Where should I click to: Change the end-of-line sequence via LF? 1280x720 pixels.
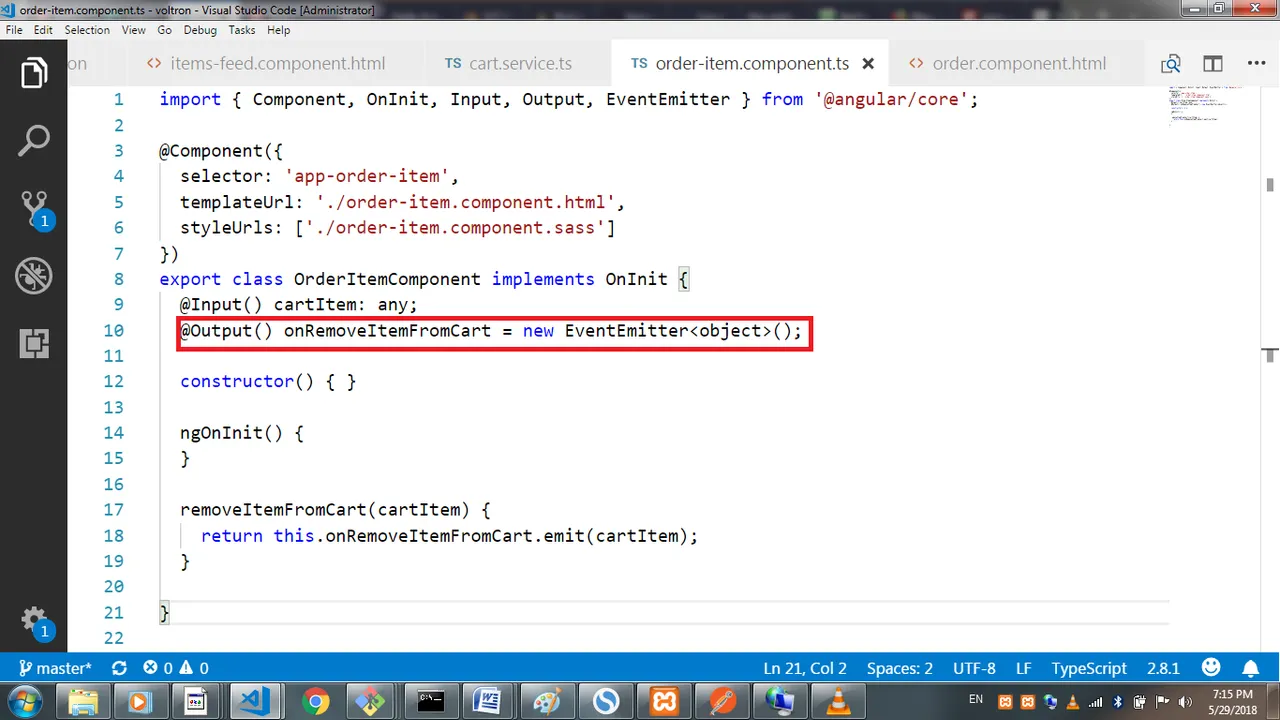coord(1024,668)
